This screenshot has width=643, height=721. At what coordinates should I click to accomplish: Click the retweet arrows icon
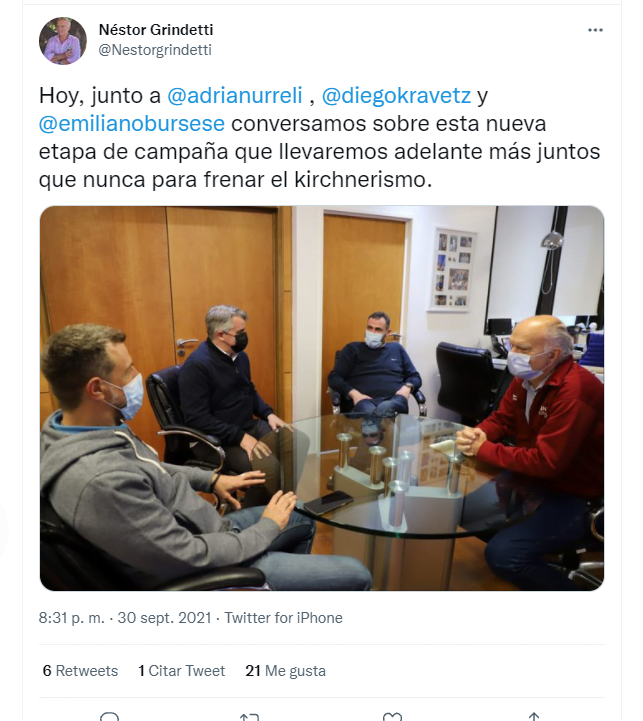[249, 716]
